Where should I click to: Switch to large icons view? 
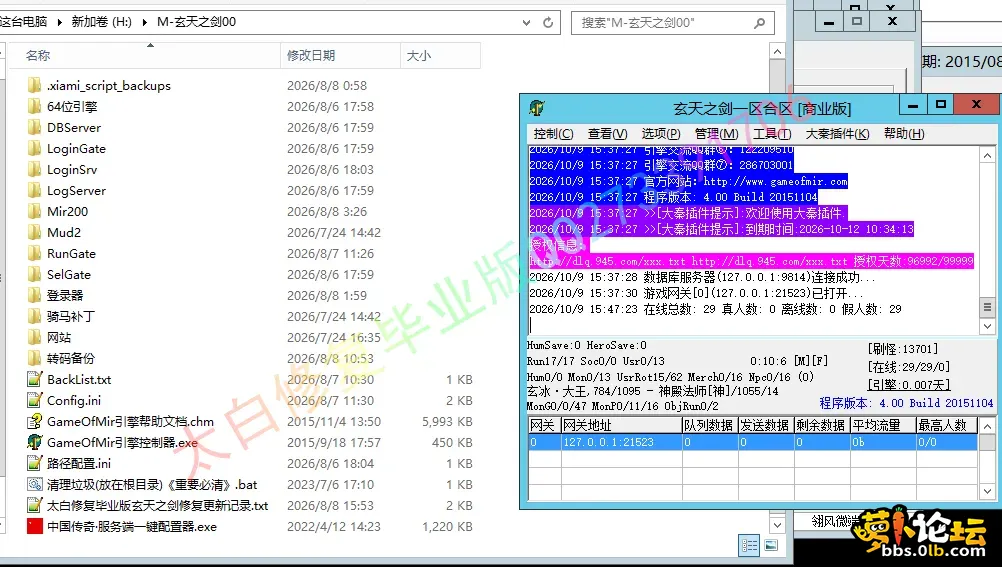click(x=771, y=545)
